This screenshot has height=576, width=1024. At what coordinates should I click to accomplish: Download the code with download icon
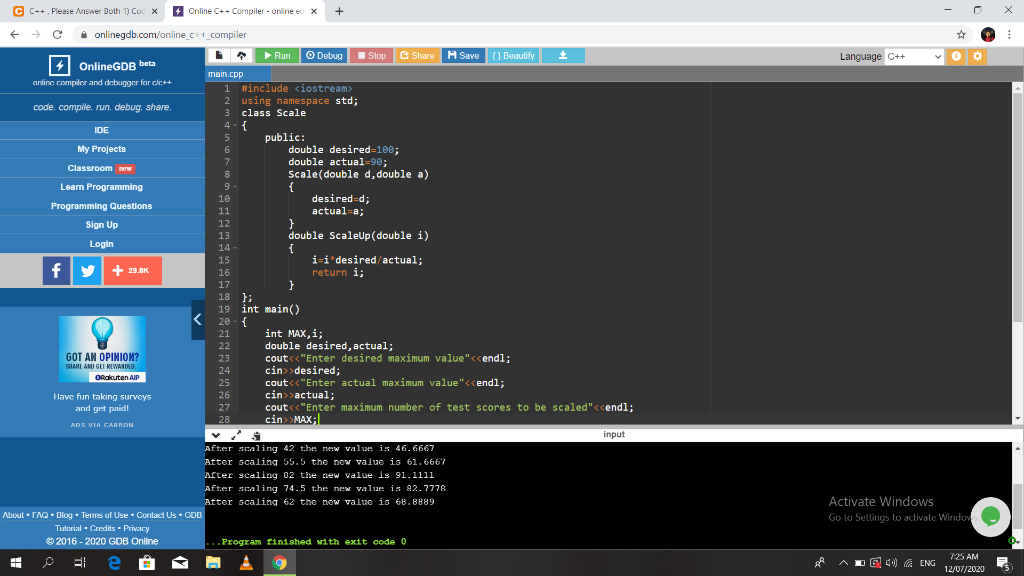tap(563, 56)
